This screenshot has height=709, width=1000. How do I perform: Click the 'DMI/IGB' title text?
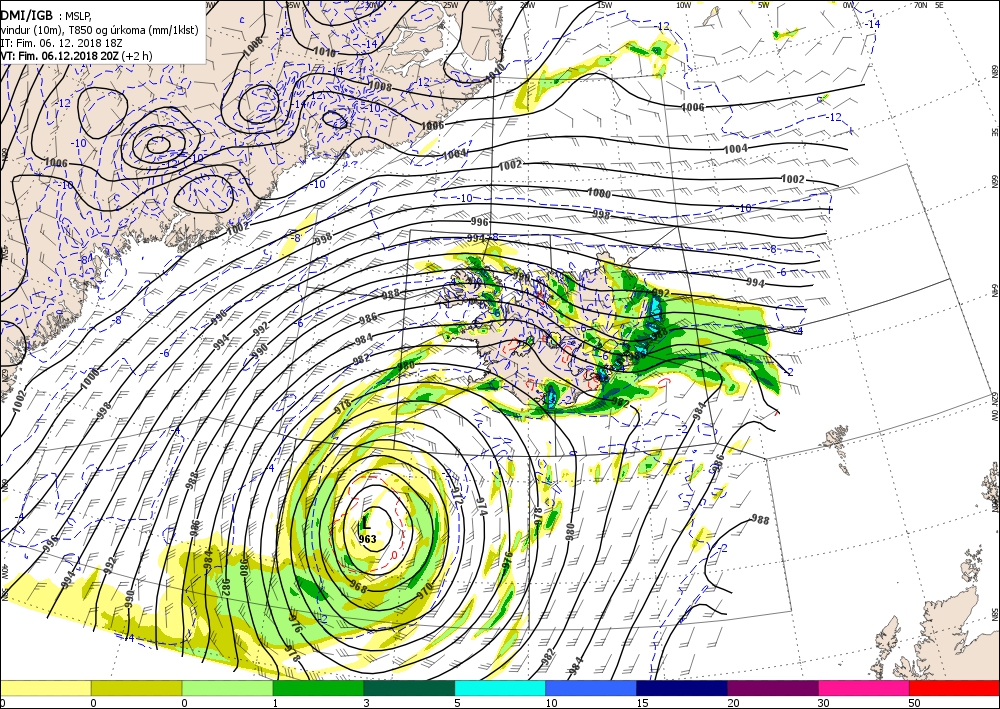[27, 16]
